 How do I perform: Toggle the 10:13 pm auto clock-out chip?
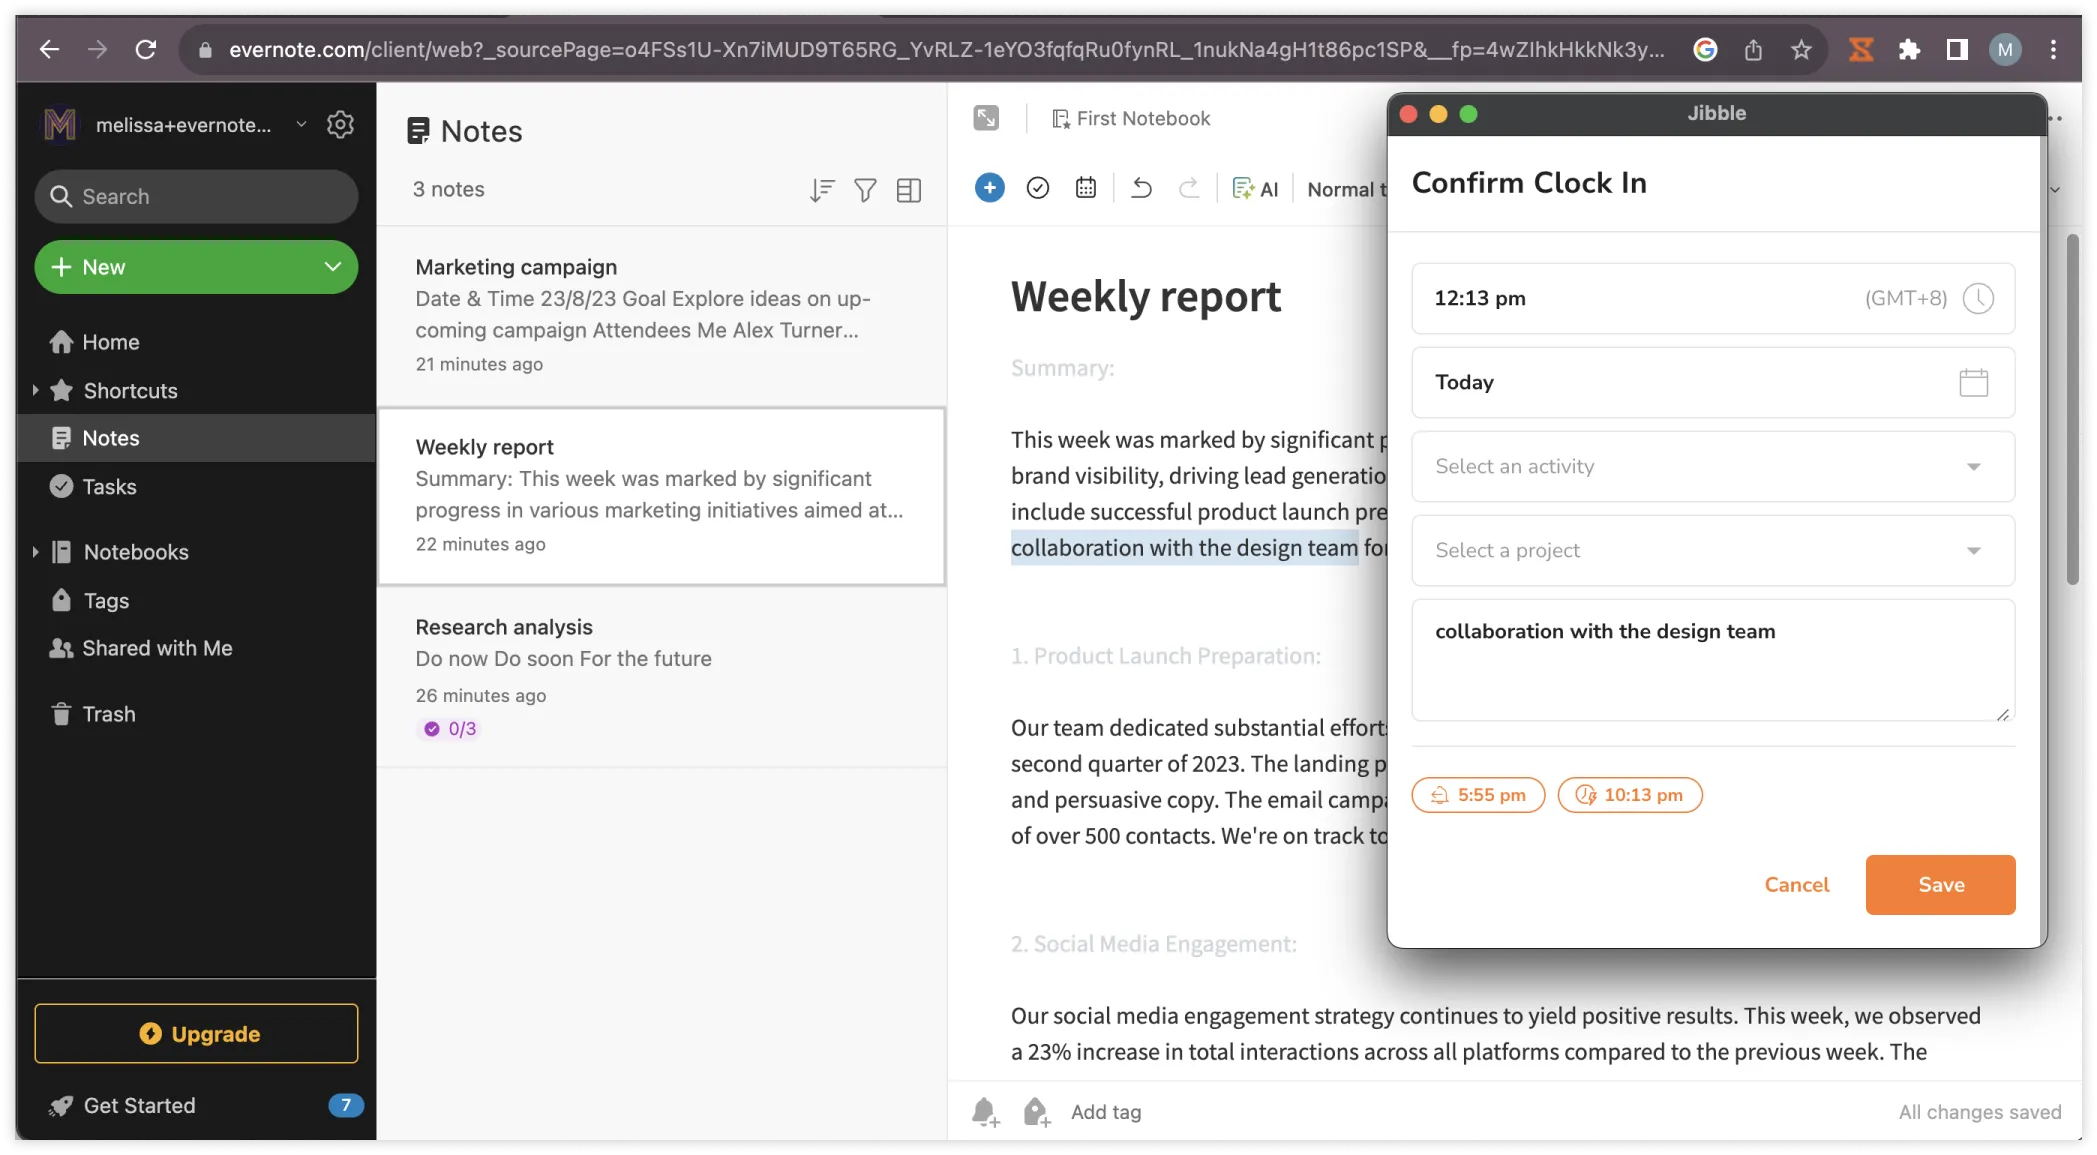tap(1629, 795)
